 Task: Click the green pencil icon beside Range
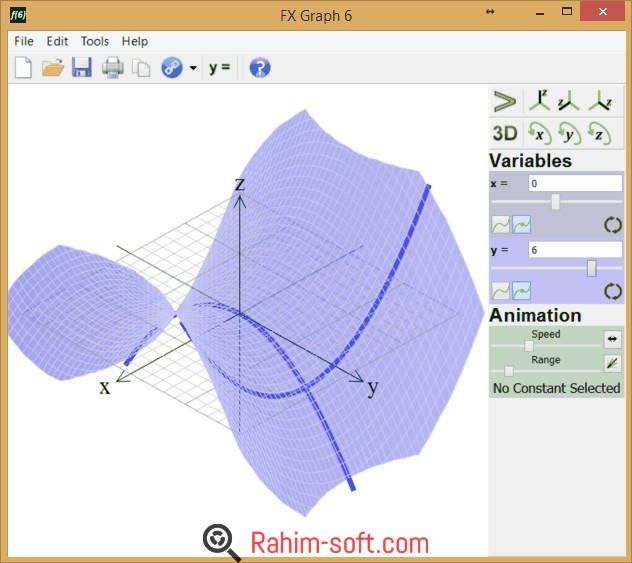pos(612,364)
